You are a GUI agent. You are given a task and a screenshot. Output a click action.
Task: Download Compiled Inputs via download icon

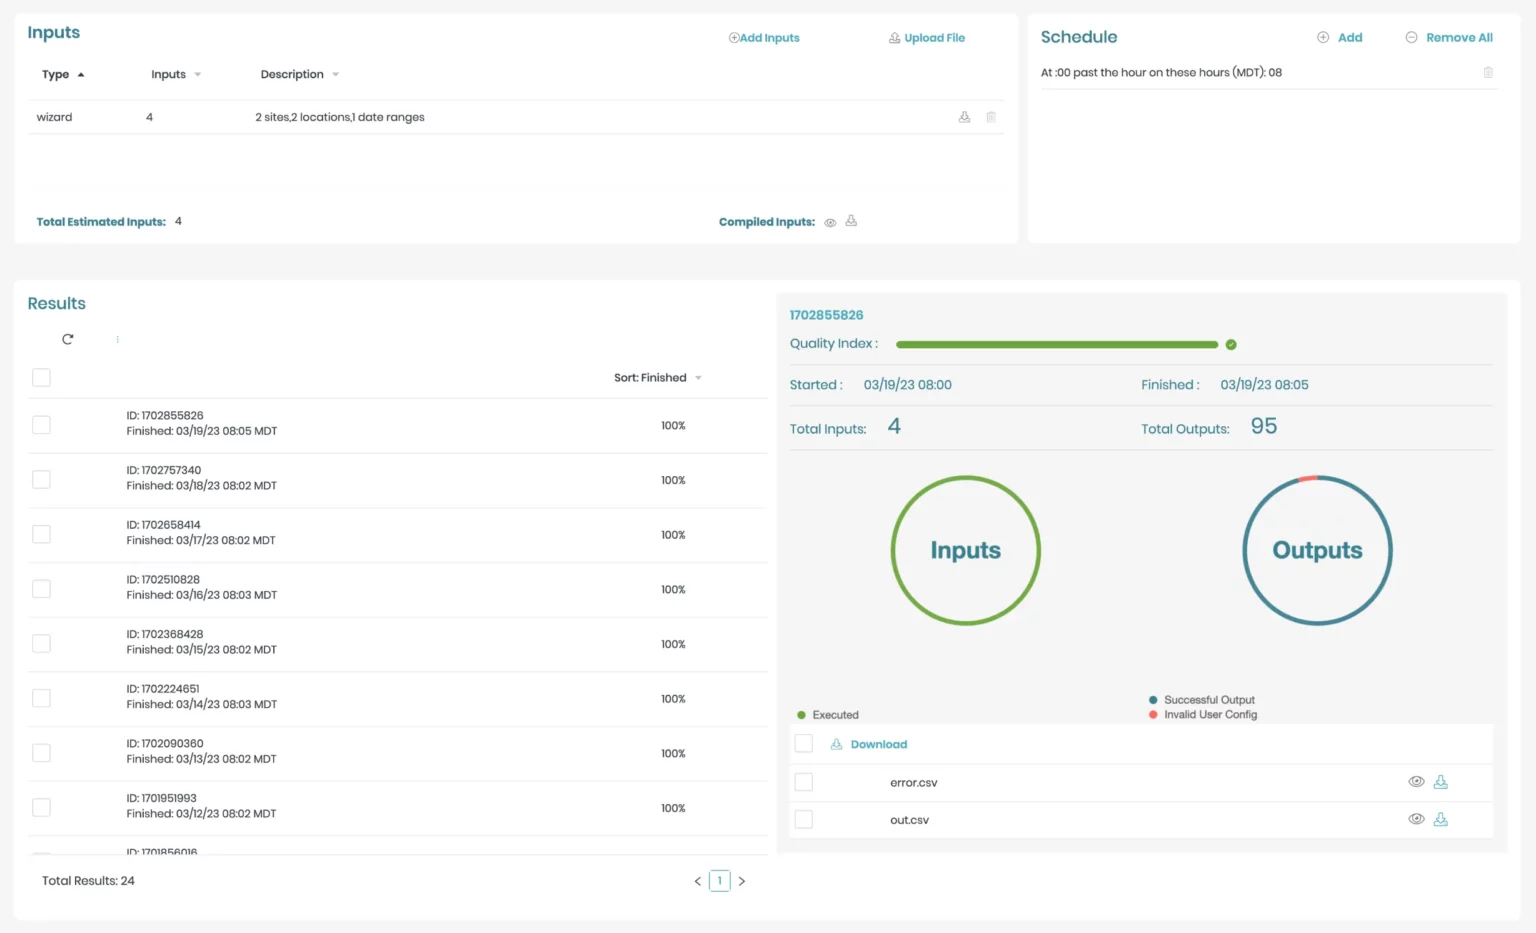click(x=852, y=221)
